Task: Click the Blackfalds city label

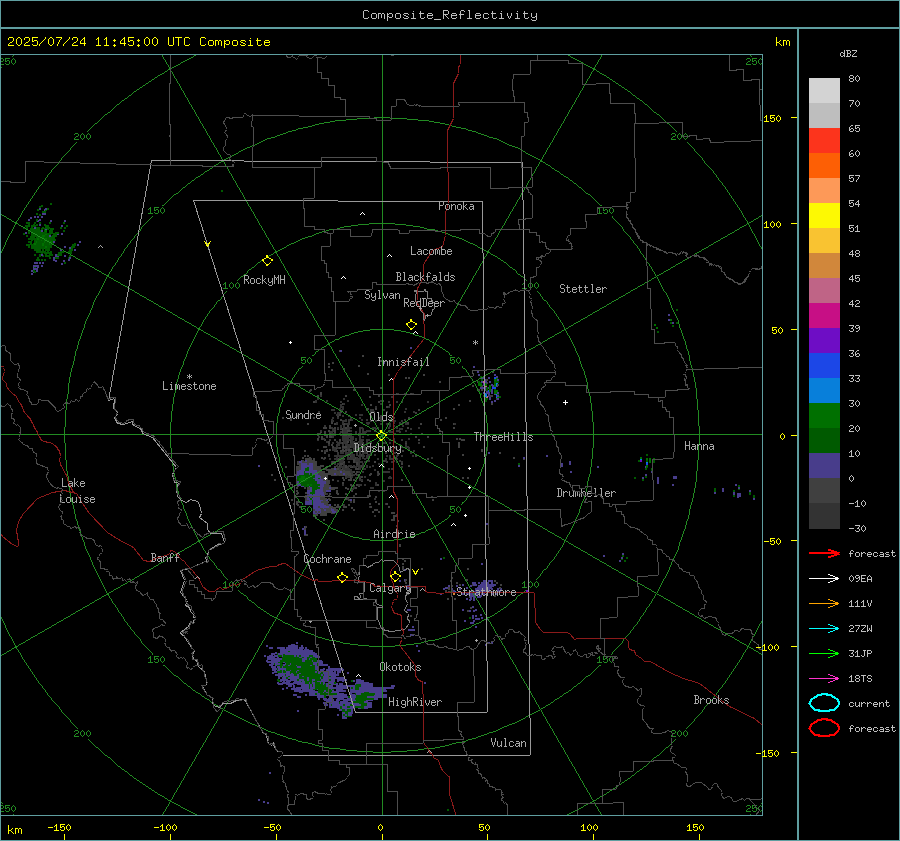Action: coord(425,277)
